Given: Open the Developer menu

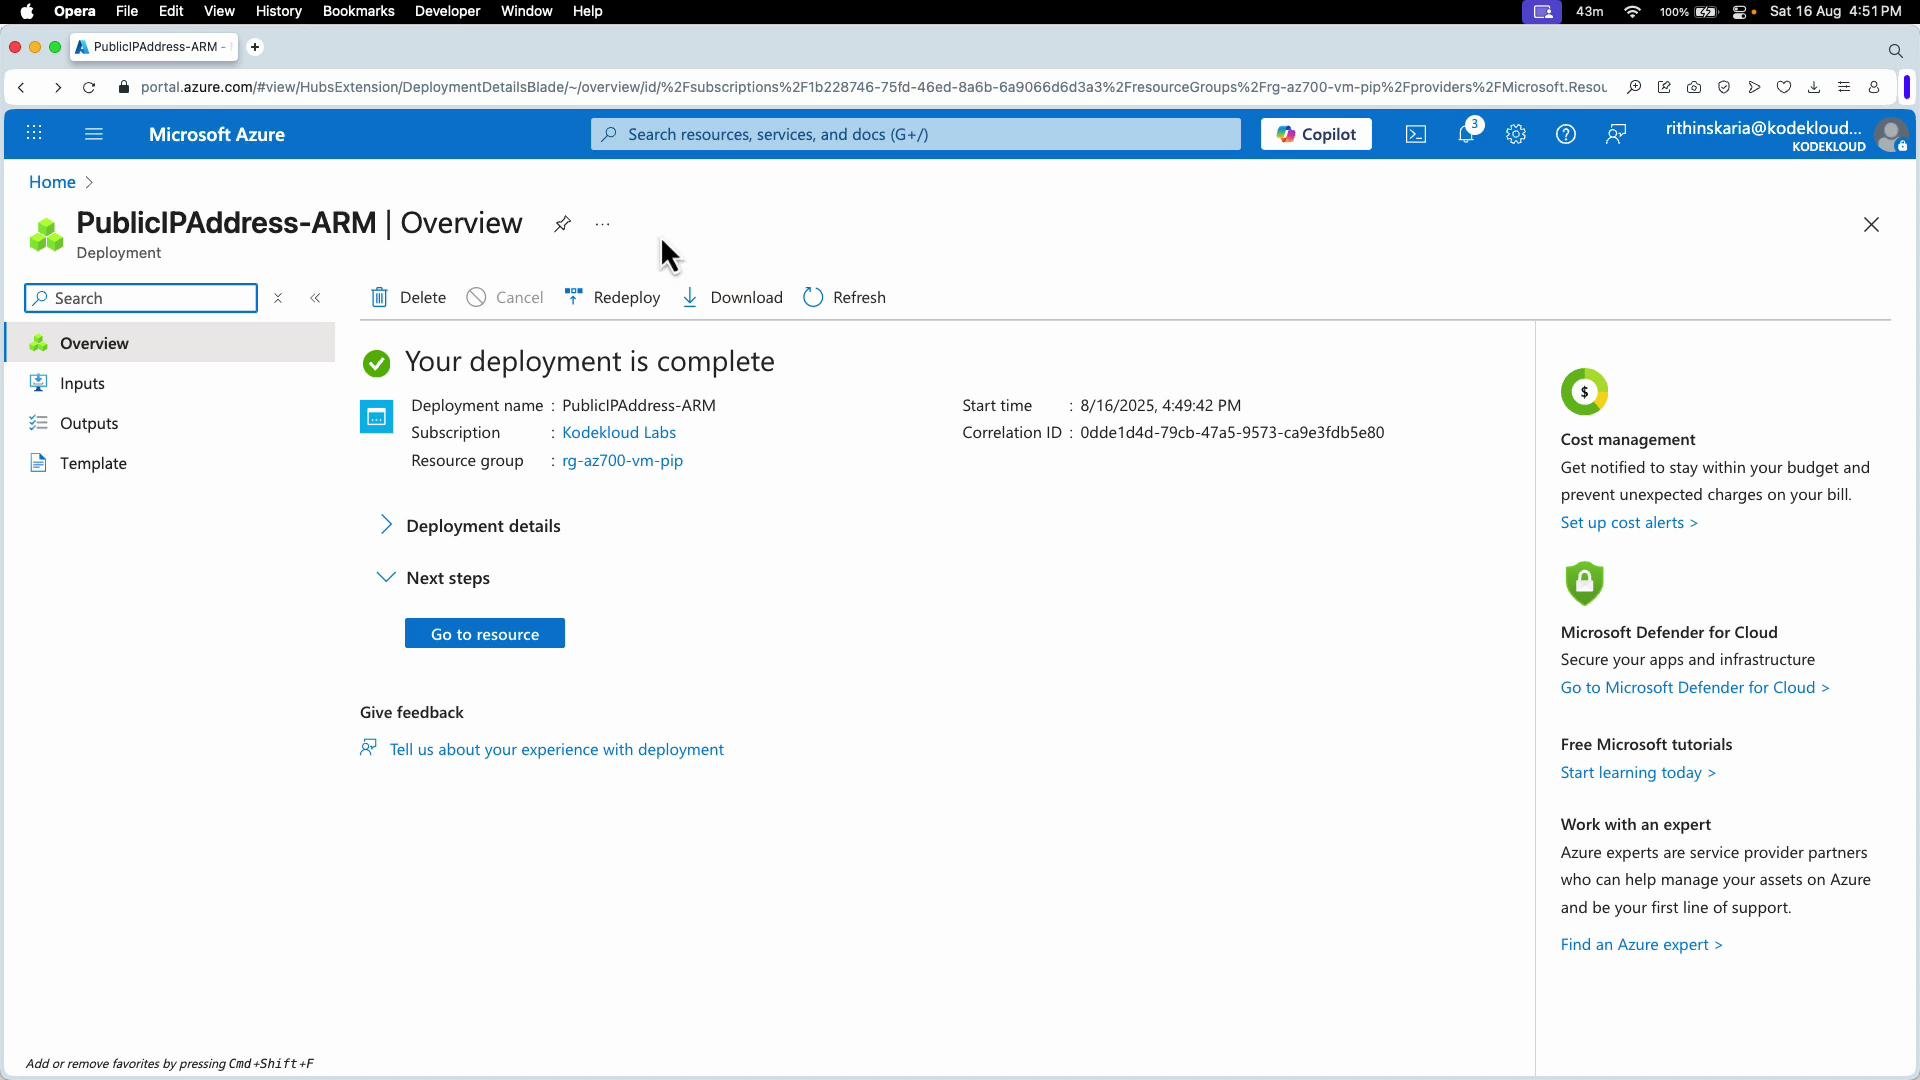Looking at the screenshot, I should coord(447,11).
